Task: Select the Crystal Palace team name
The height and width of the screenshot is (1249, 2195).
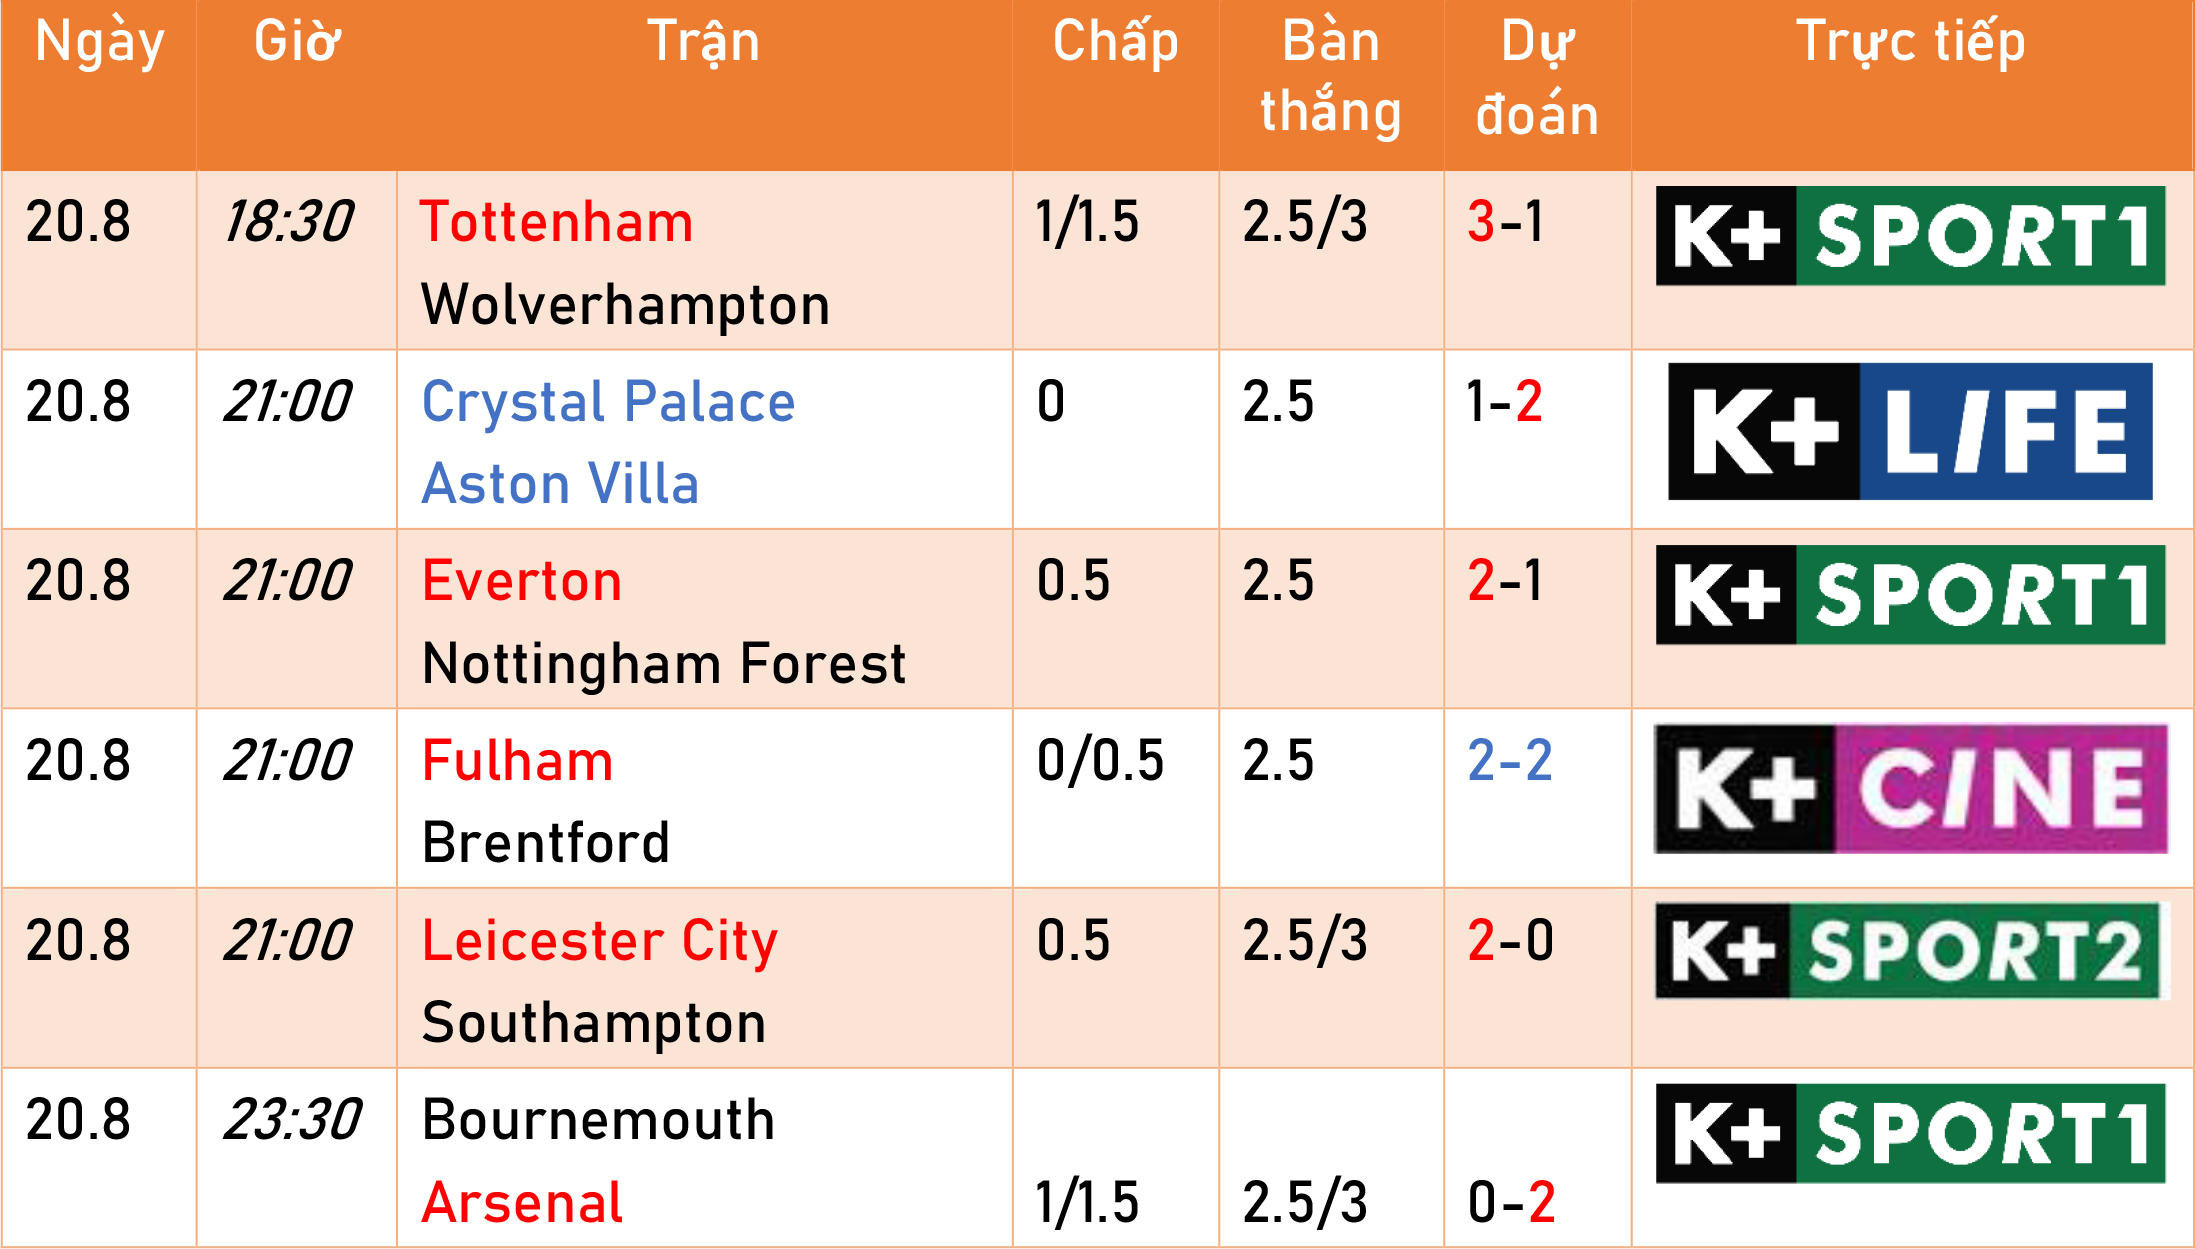Action: 608,404
